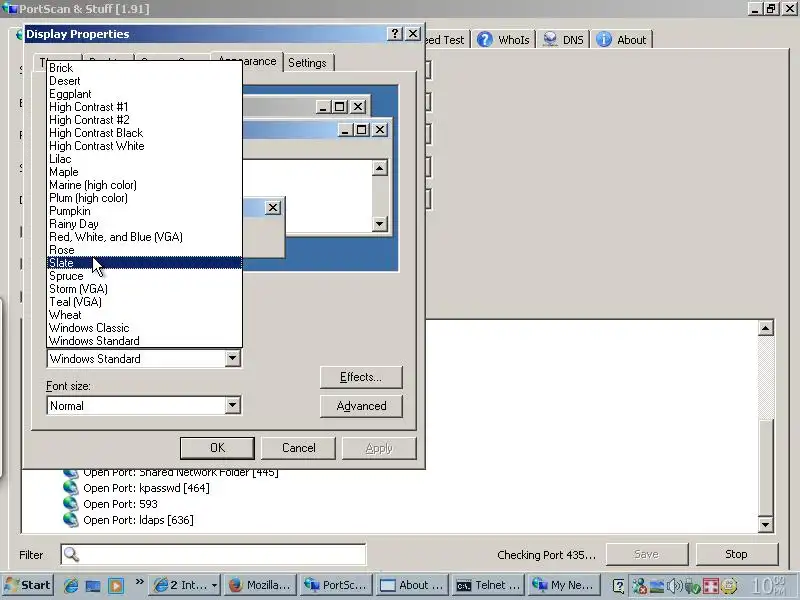Switch to About taskbar window
Screen dimensions: 800x600
(x=413, y=585)
